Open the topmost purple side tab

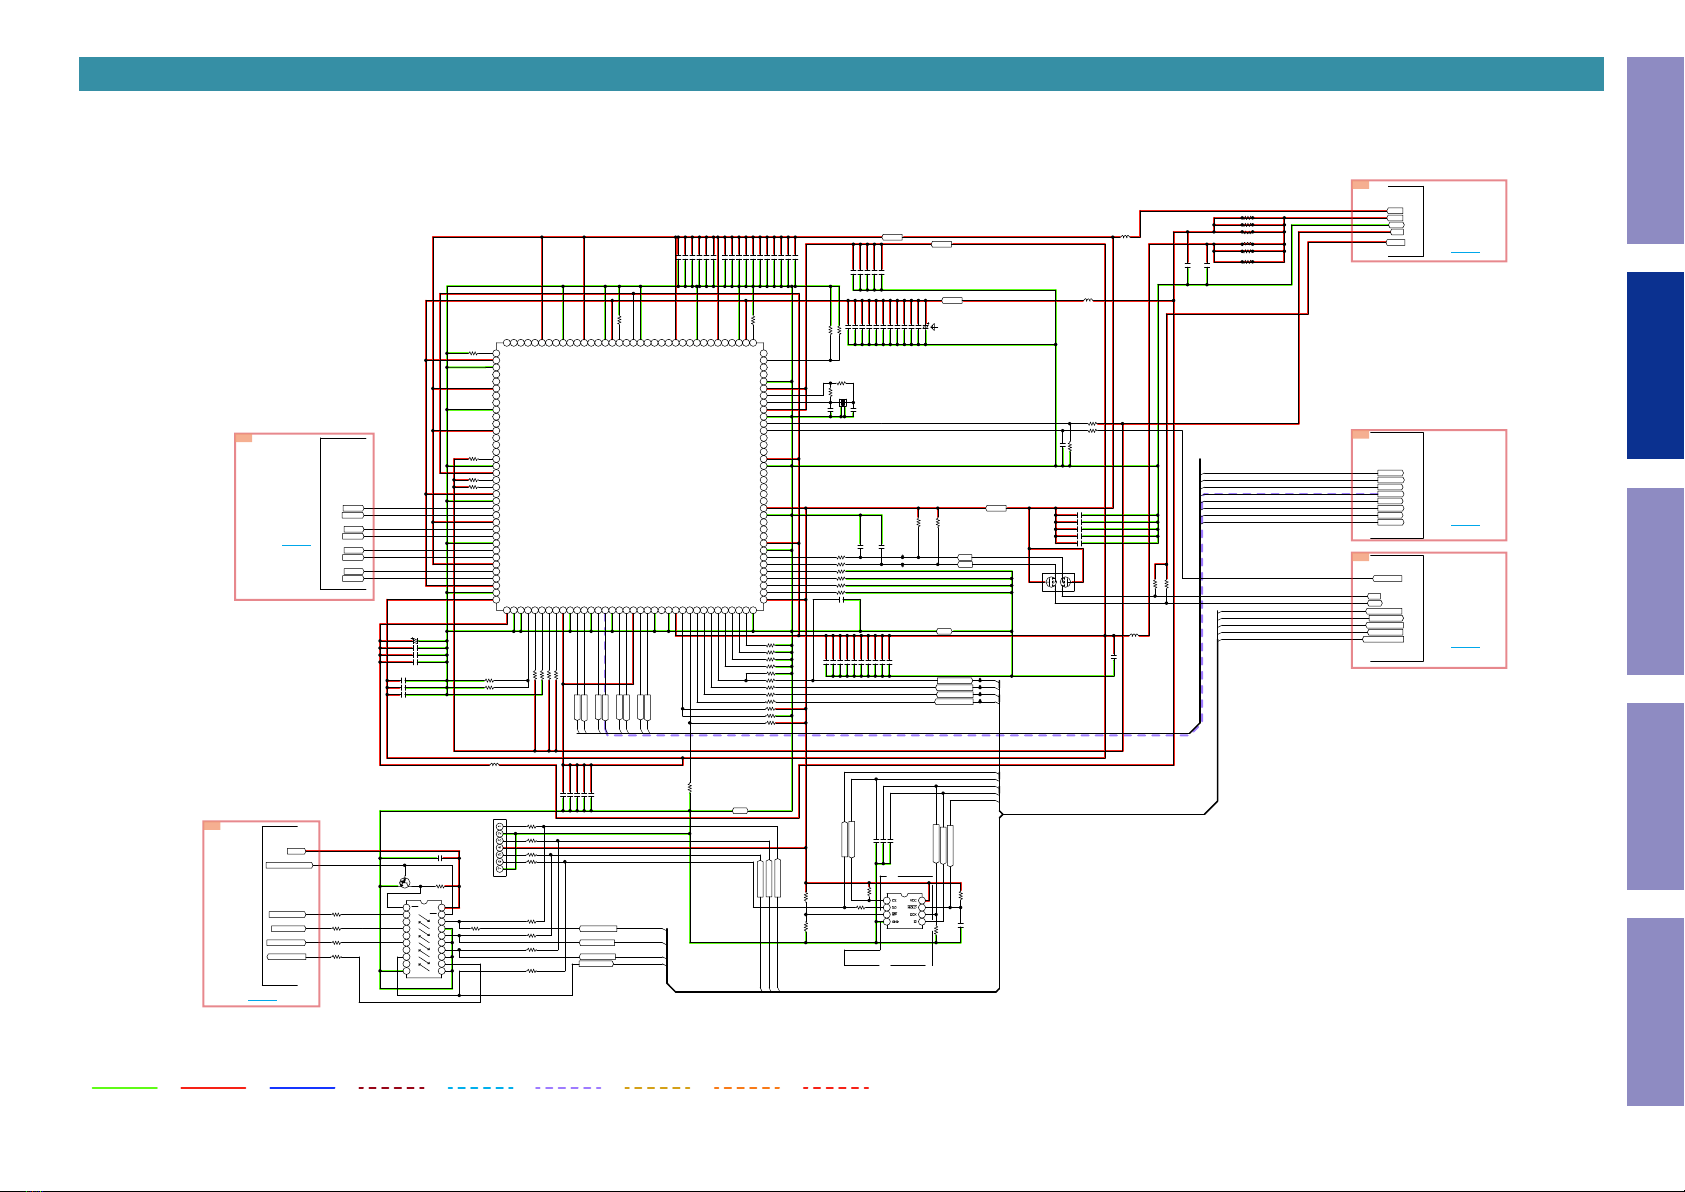(x=1655, y=150)
